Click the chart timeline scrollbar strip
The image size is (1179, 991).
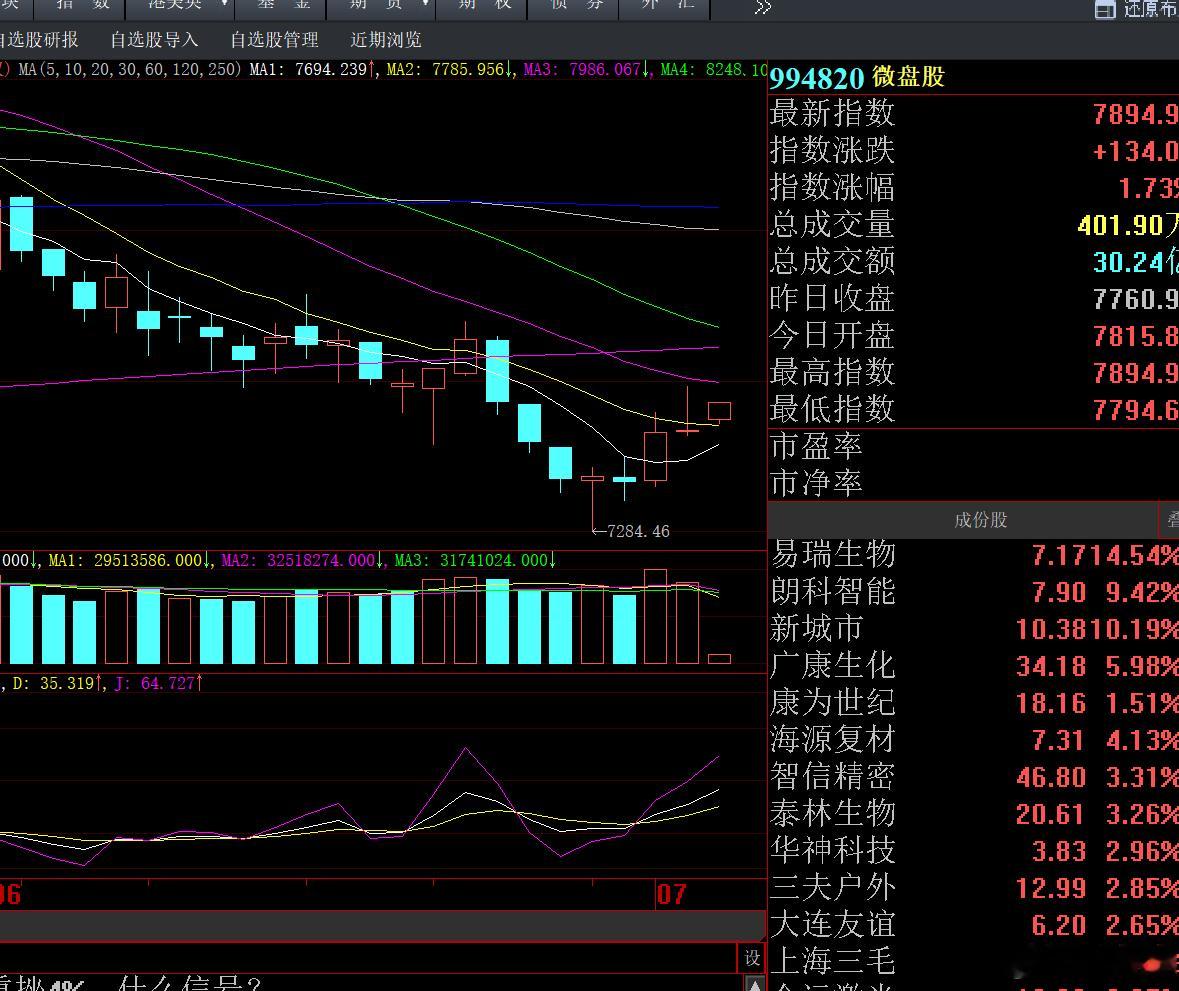coord(382,926)
